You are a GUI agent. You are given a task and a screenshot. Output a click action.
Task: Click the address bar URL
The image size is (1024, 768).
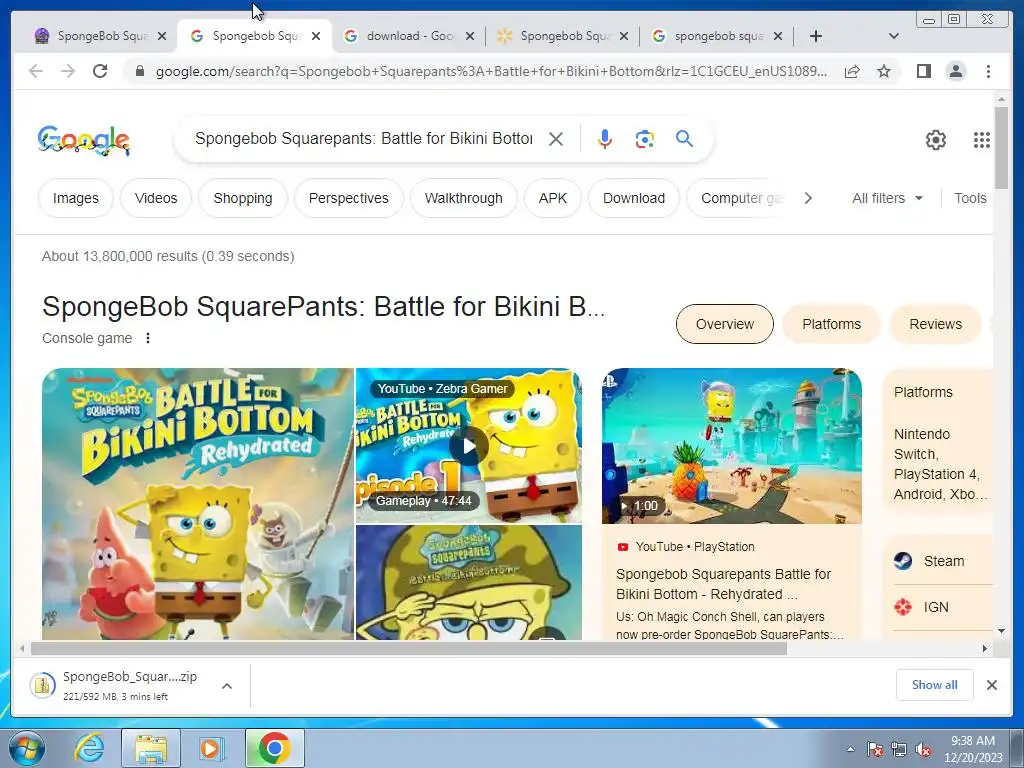[491, 71]
